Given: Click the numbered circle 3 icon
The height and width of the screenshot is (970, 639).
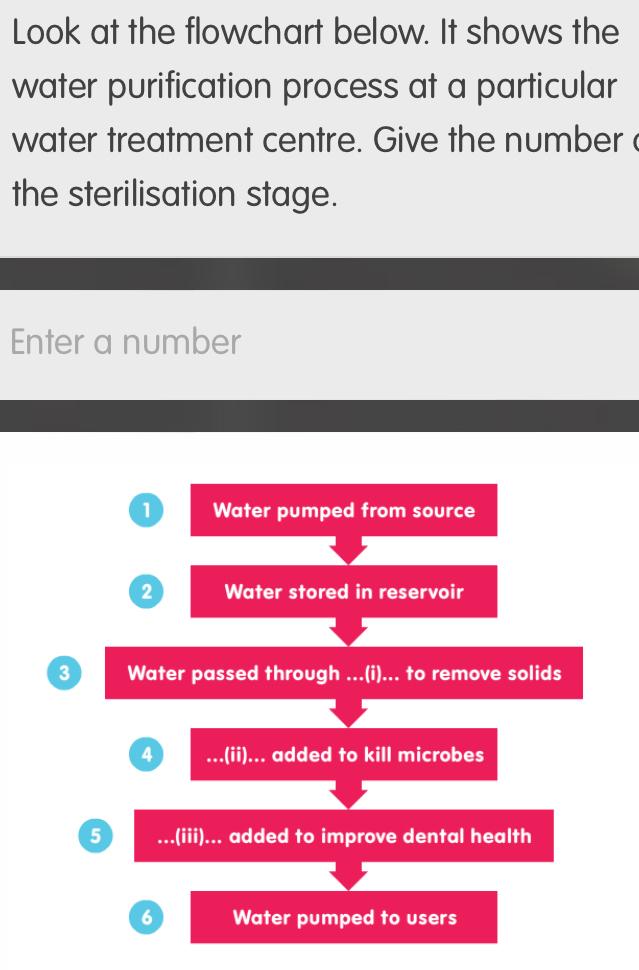Looking at the screenshot, I should coord(64,672).
